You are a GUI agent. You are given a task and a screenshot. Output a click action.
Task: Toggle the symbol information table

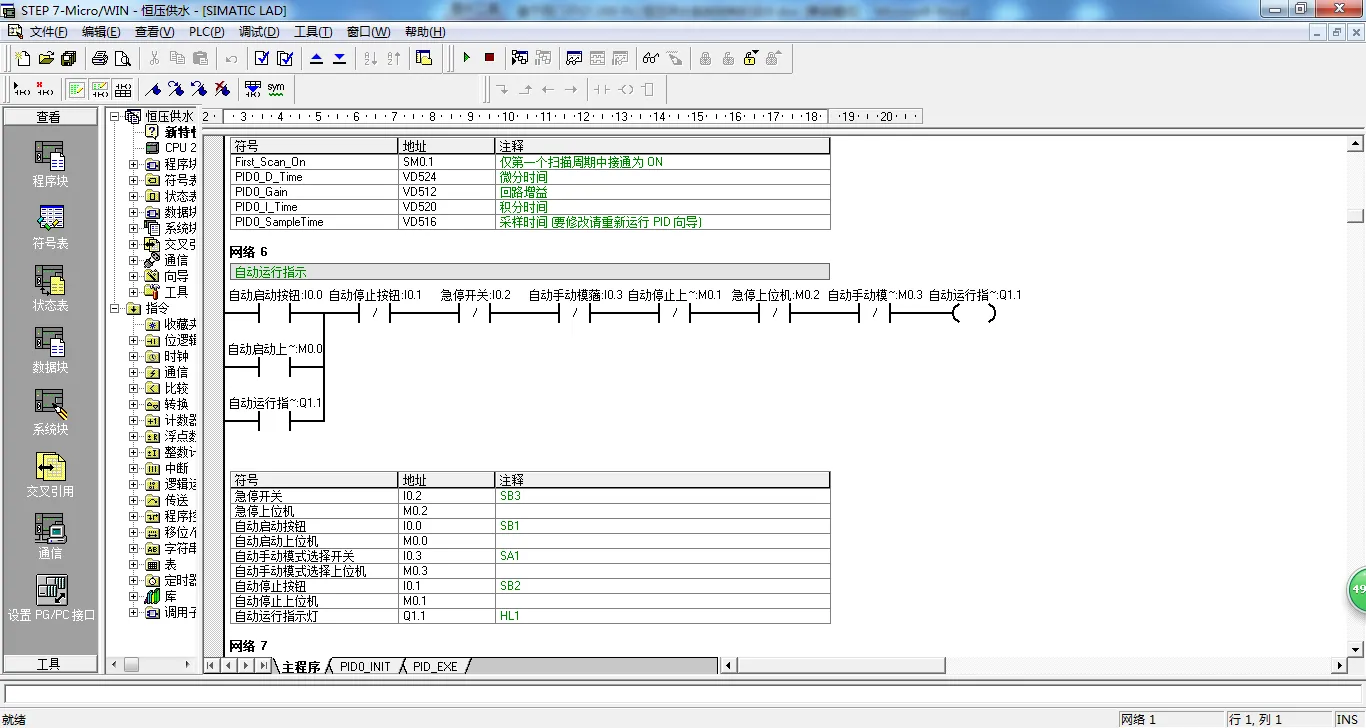[122, 89]
